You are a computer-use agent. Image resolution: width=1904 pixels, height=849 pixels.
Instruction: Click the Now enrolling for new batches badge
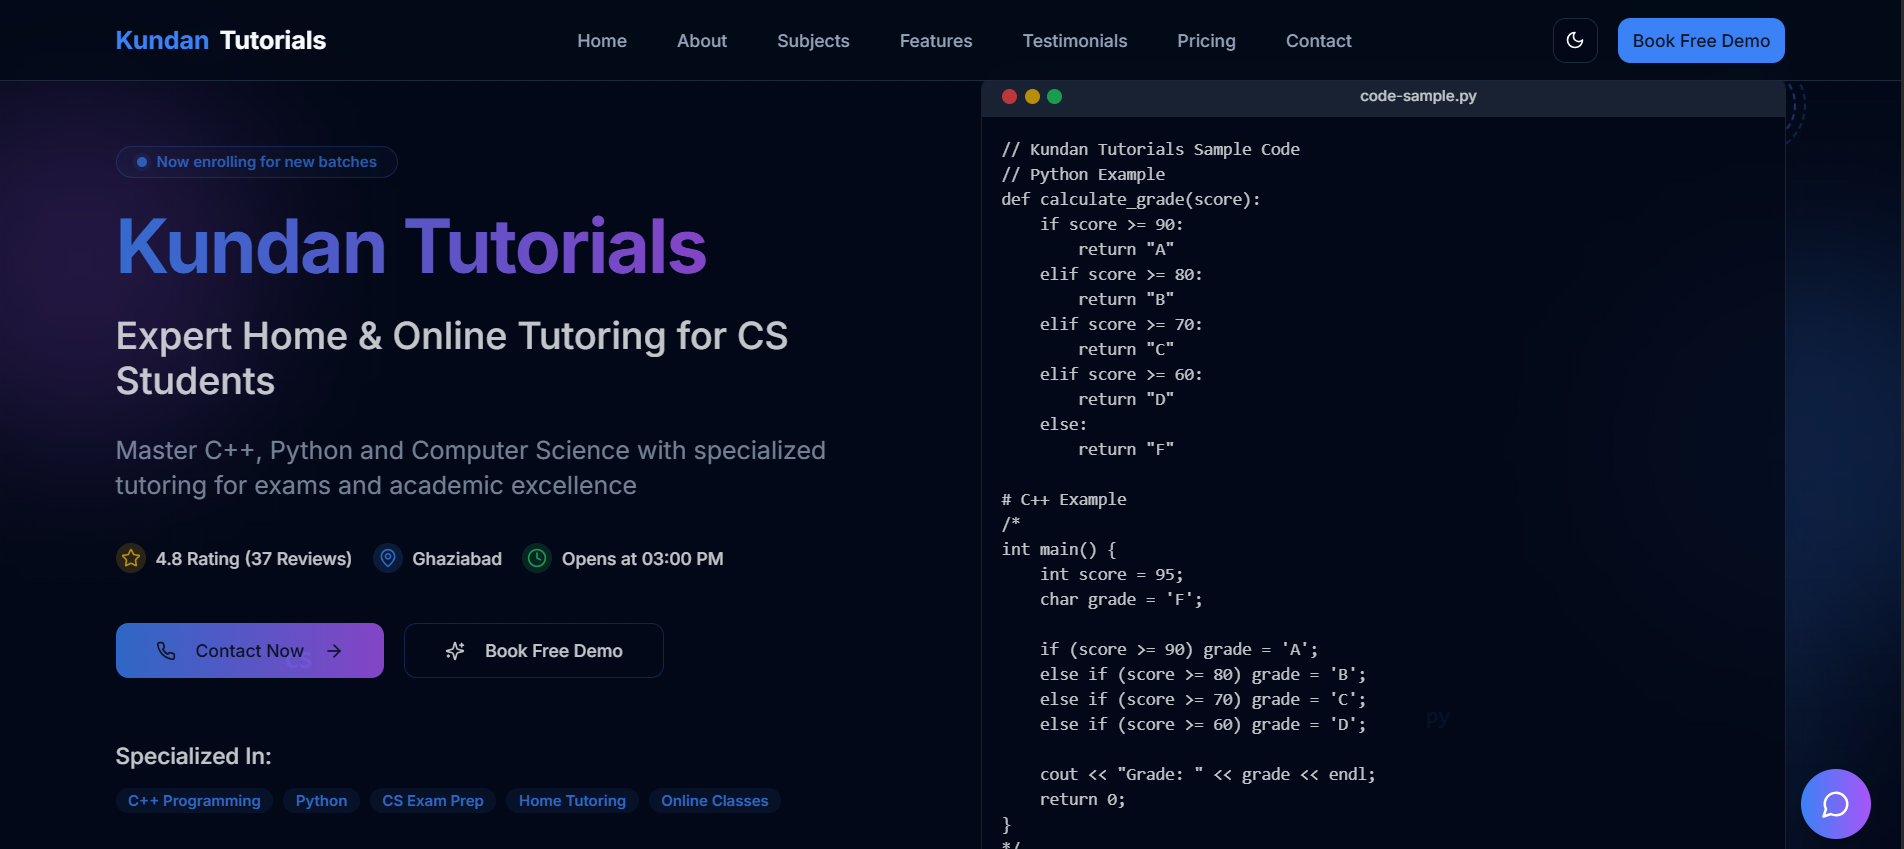pos(257,162)
